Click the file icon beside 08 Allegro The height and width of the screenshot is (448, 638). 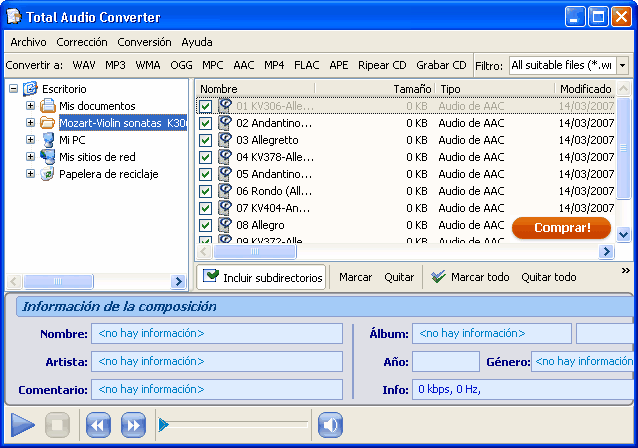(225, 225)
